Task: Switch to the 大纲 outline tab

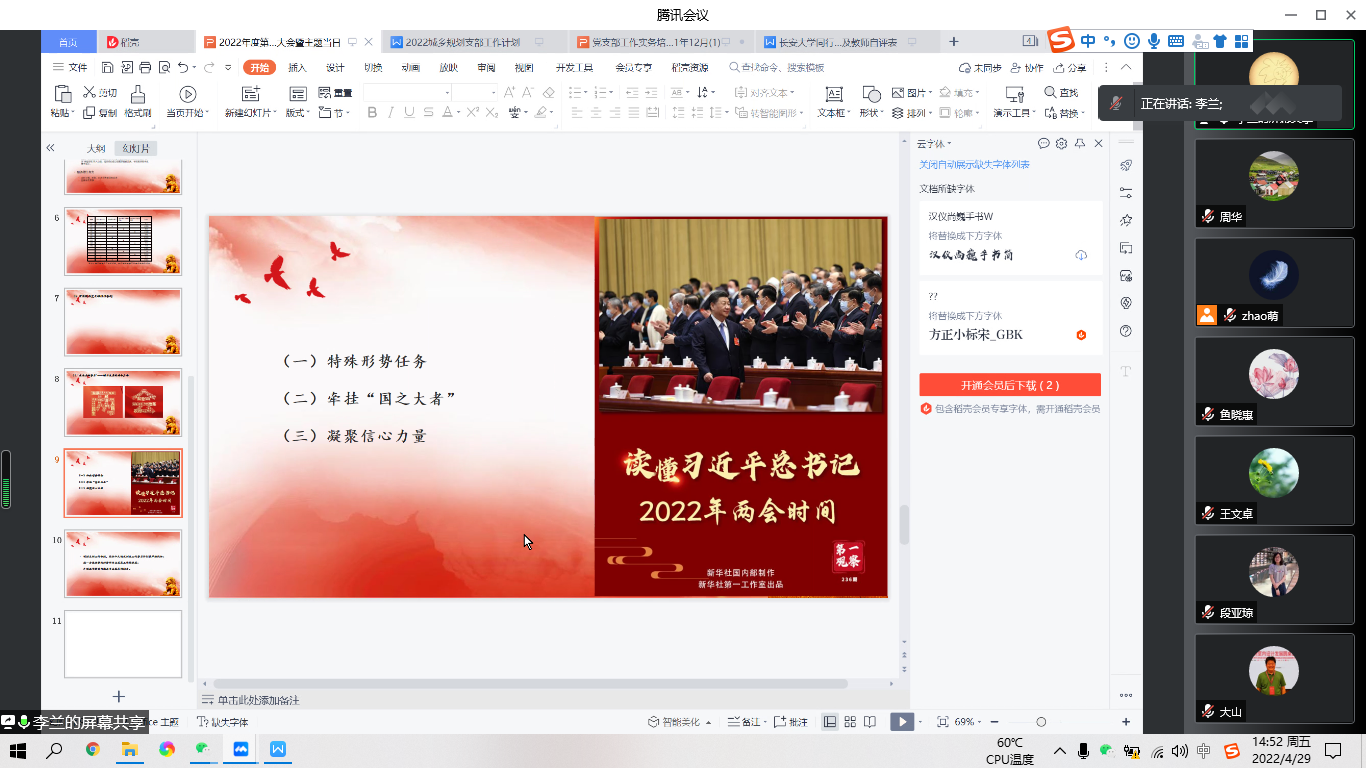Action: [x=96, y=149]
